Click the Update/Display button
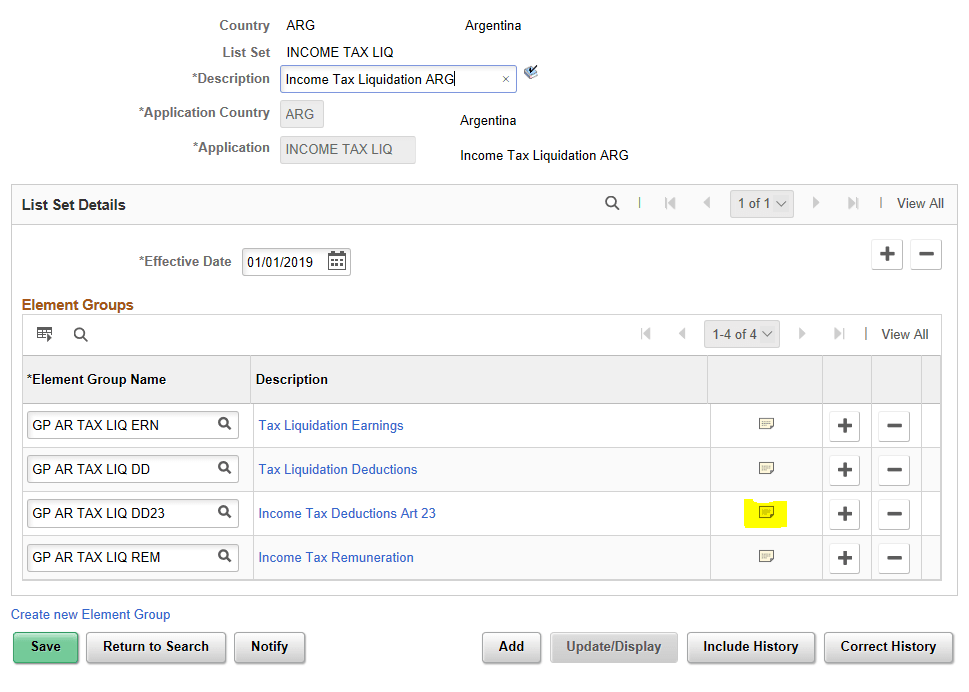Image resolution: width=969 pixels, height=692 pixels. pyautogui.click(x=614, y=647)
